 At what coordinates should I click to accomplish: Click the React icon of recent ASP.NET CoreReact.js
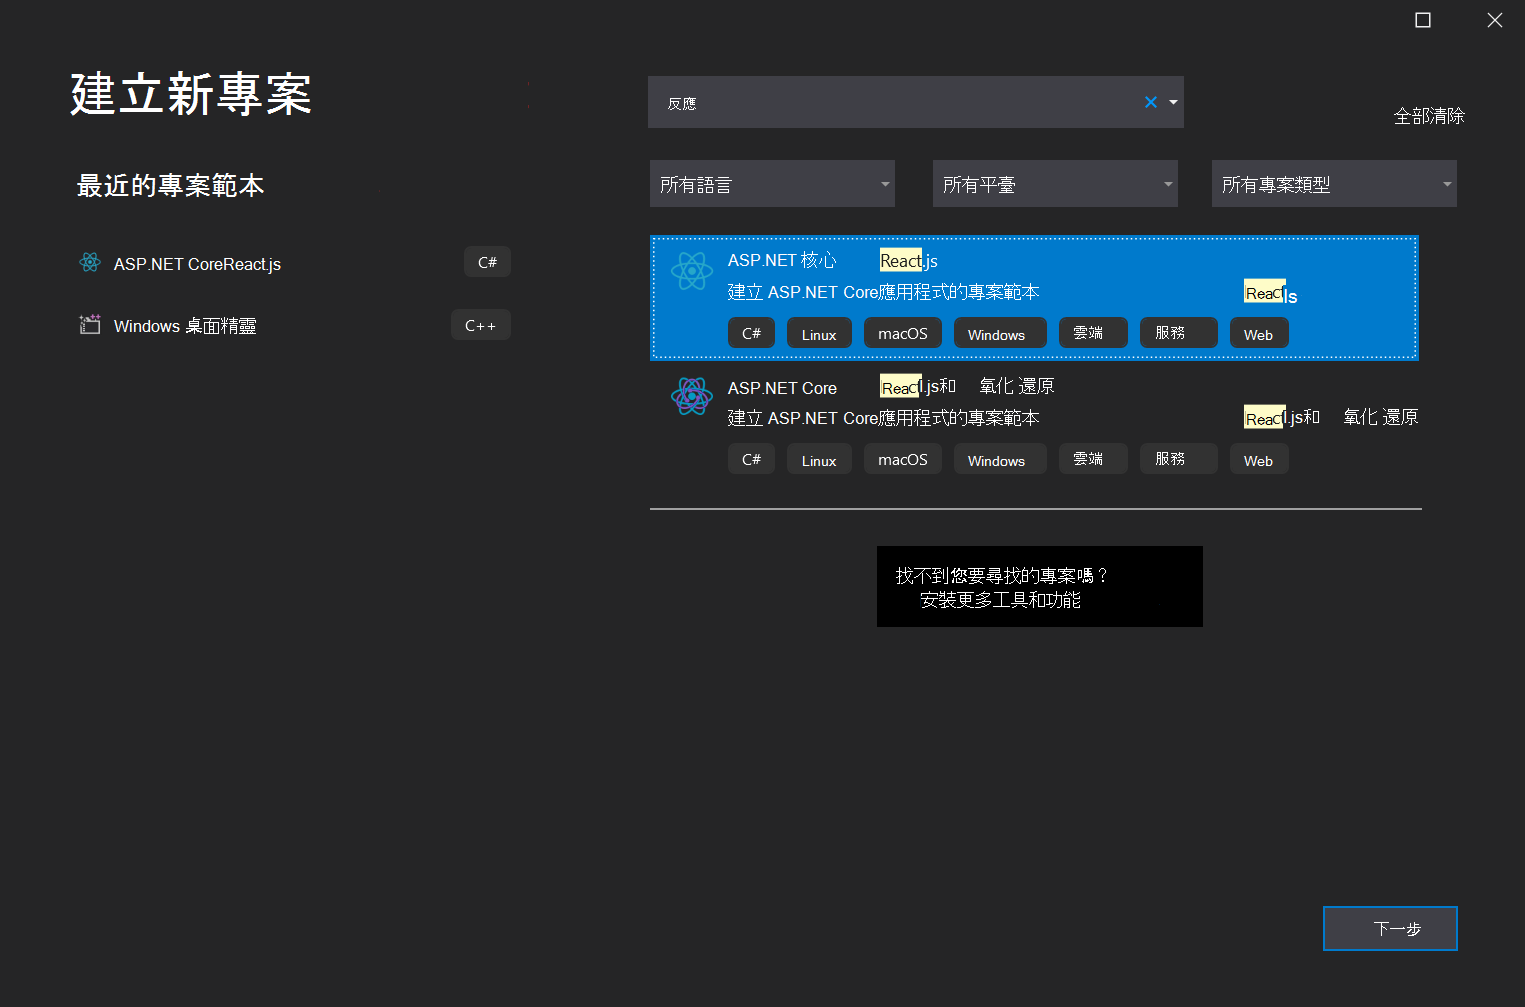click(90, 262)
